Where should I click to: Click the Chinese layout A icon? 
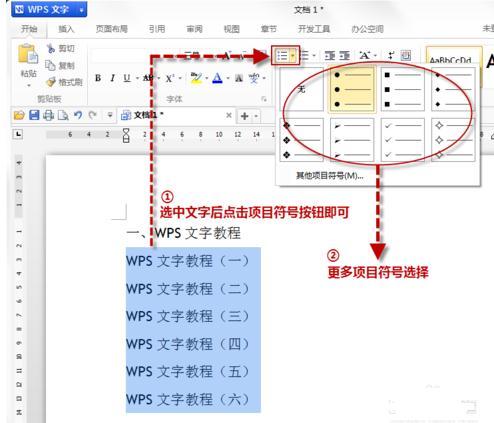pyautogui.click(x=365, y=55)
